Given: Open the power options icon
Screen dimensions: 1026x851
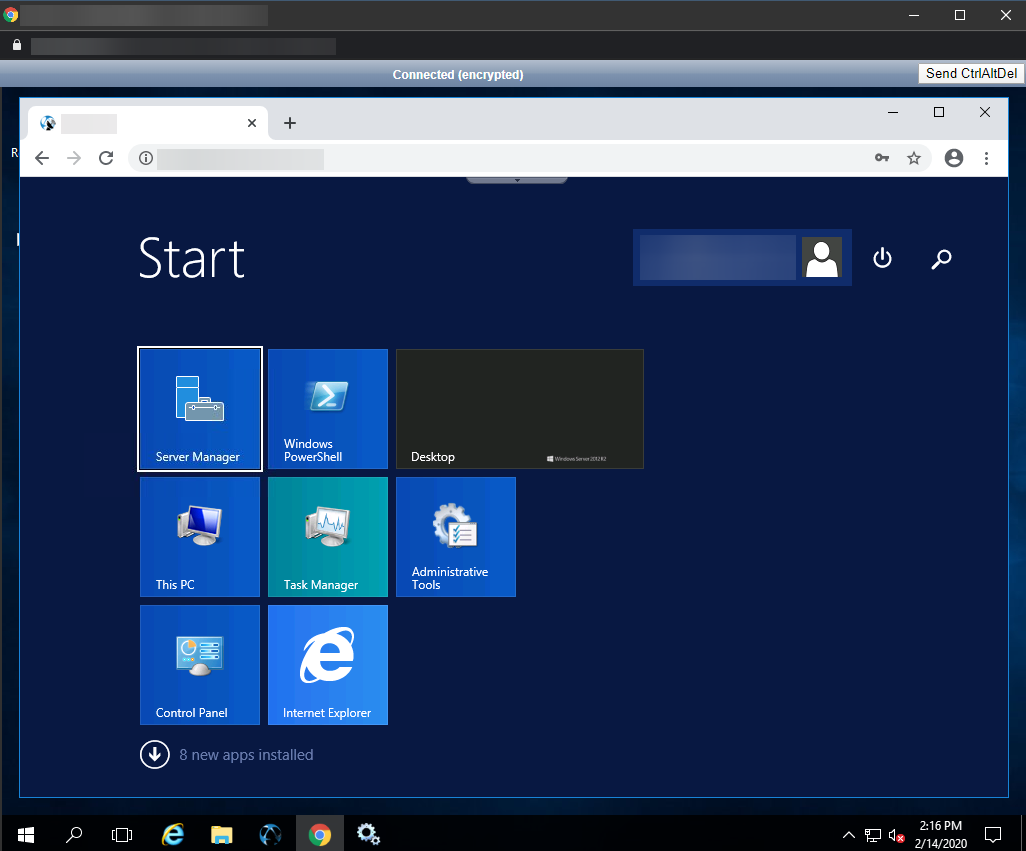Looking at the screenshot, I should [x=882, y=258].
